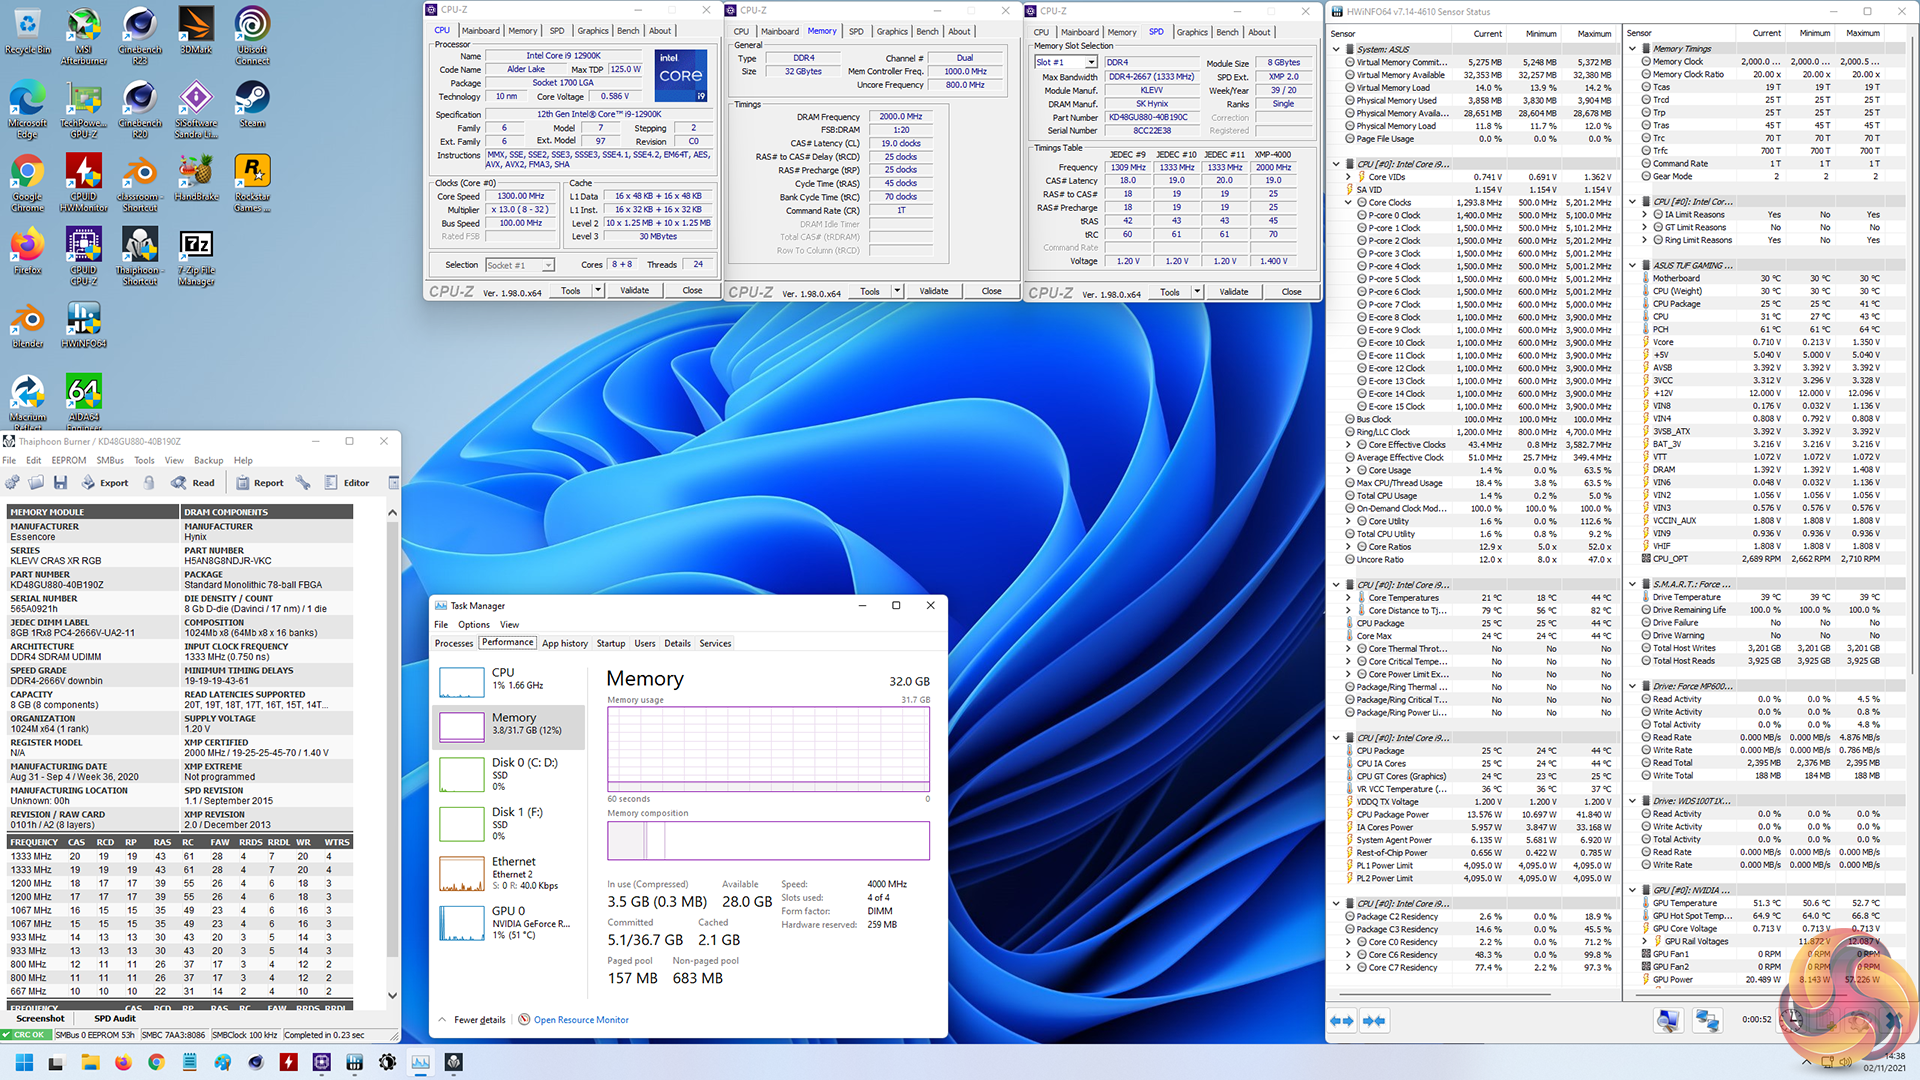Click Validate in CPU-Z Memory window

pyautogui.click(x=933, y=292)
